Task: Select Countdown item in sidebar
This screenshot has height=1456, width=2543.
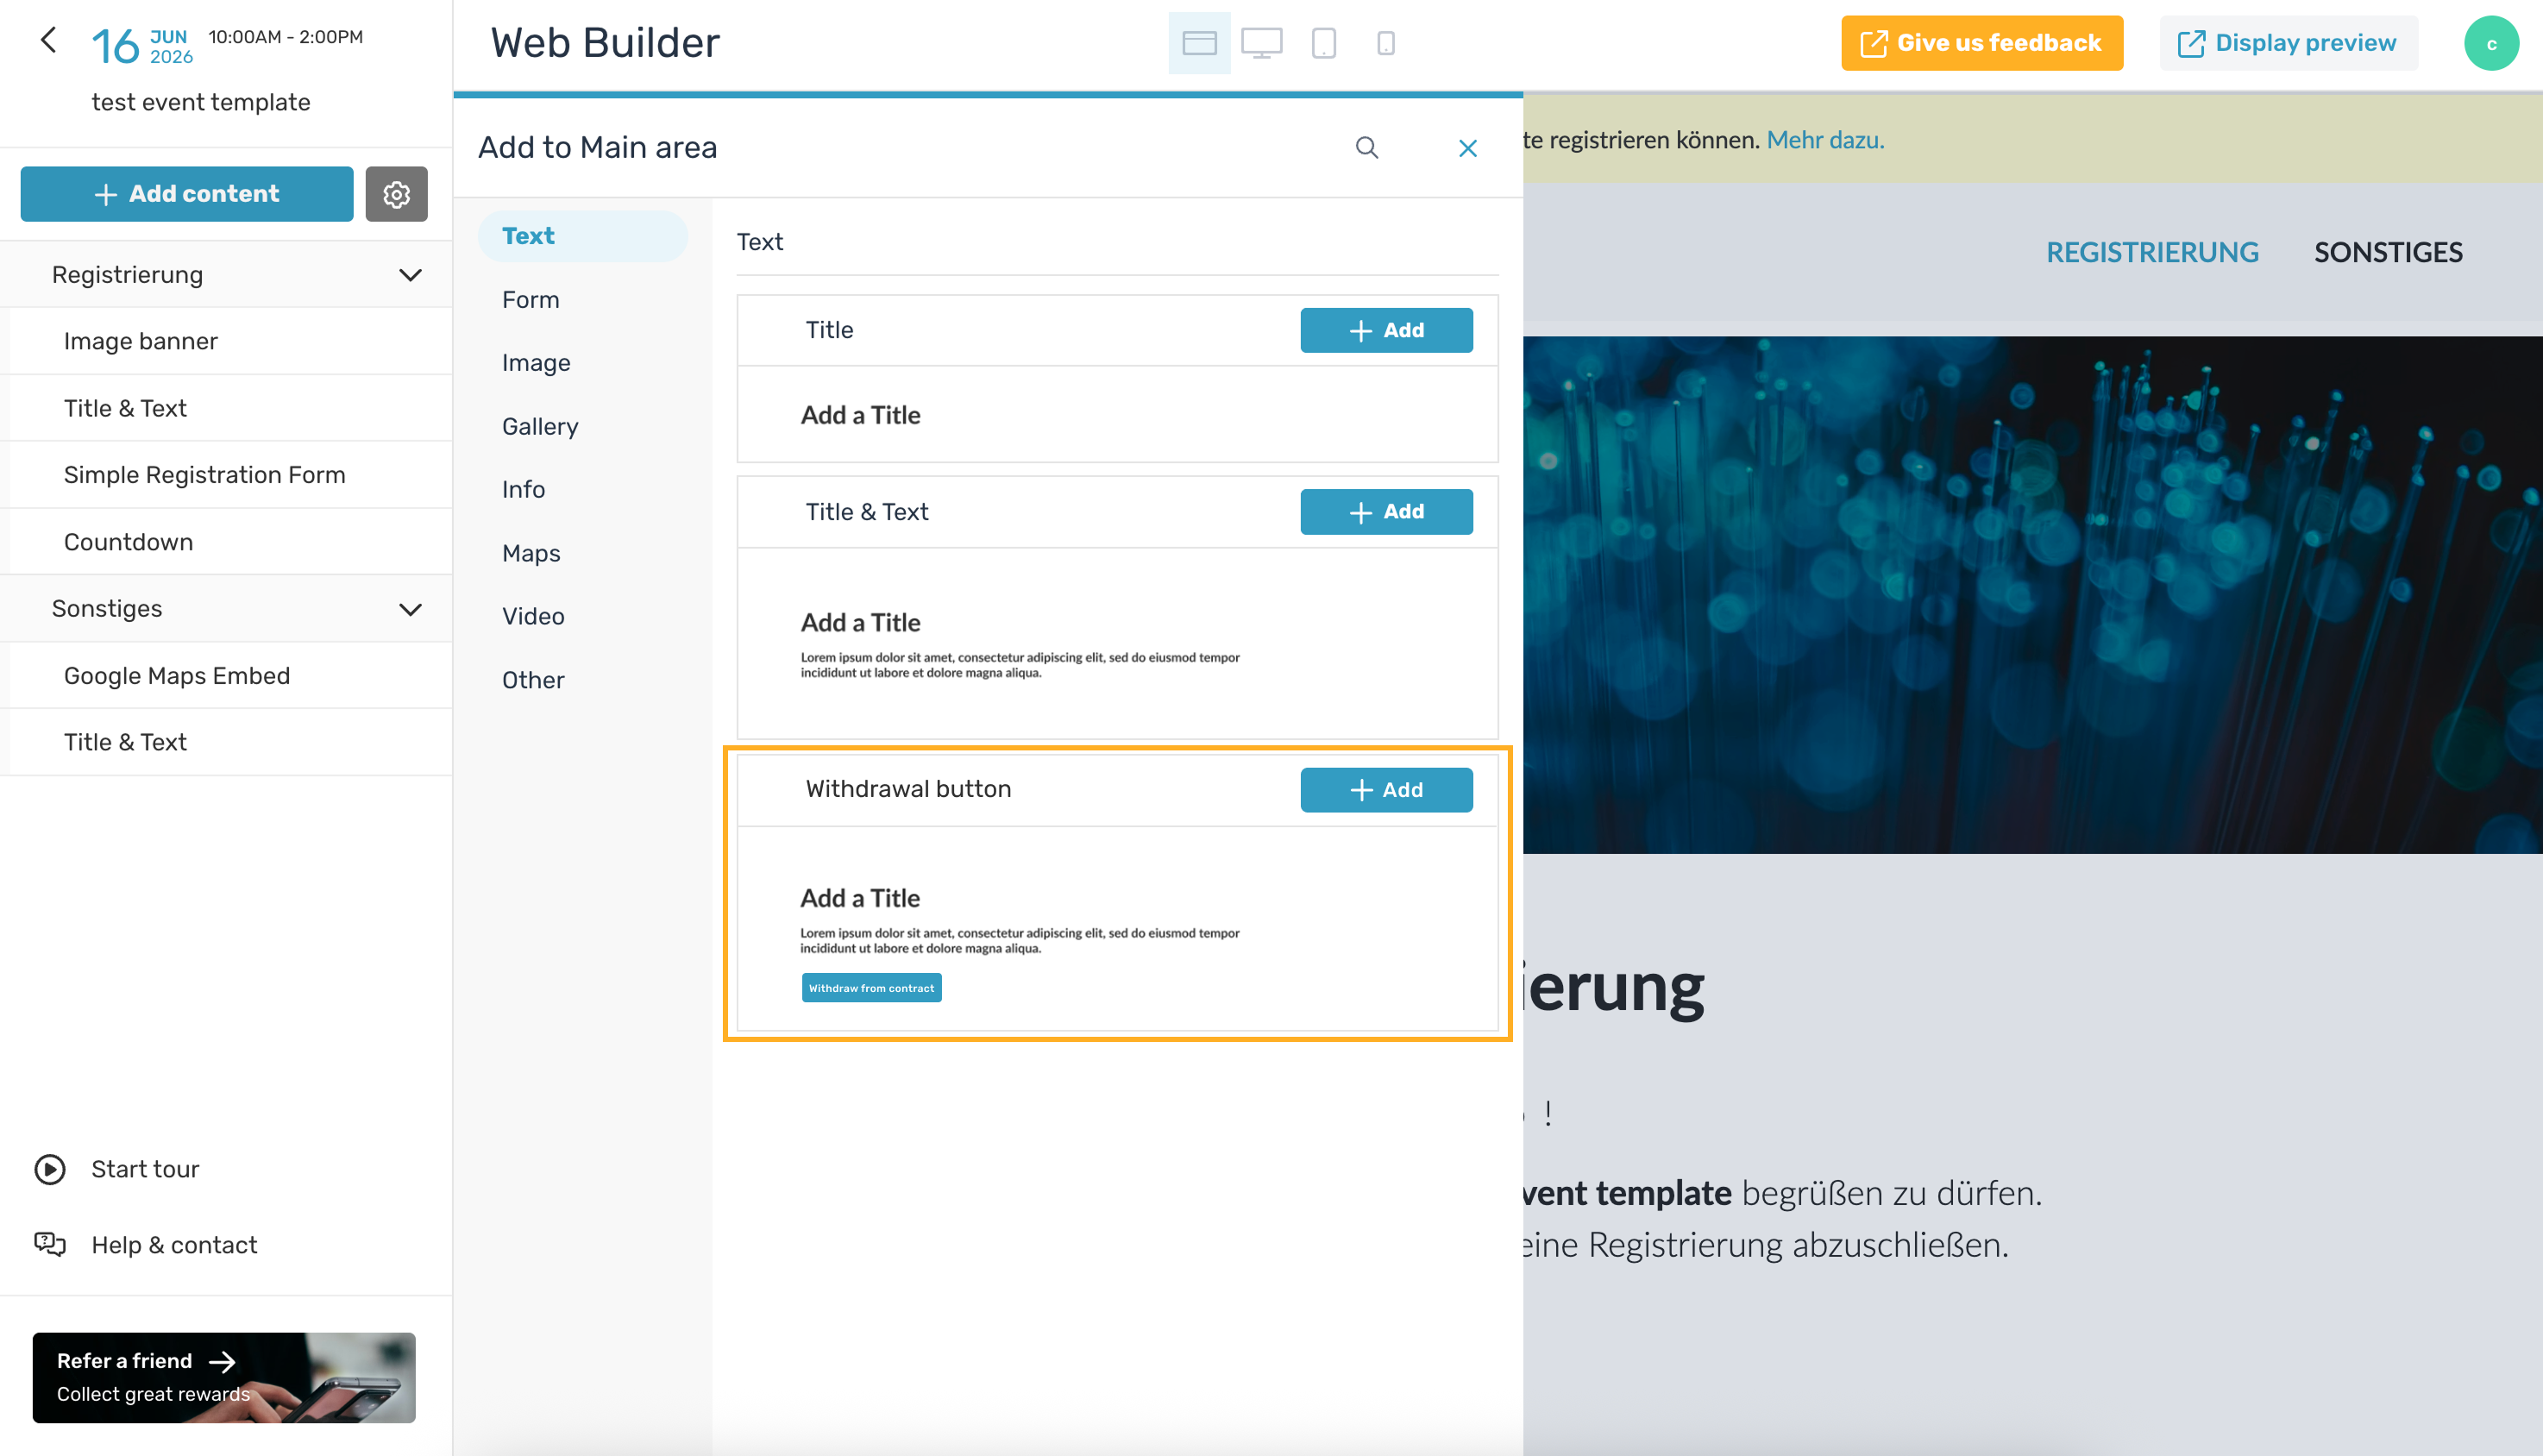Action: point(230,542)
